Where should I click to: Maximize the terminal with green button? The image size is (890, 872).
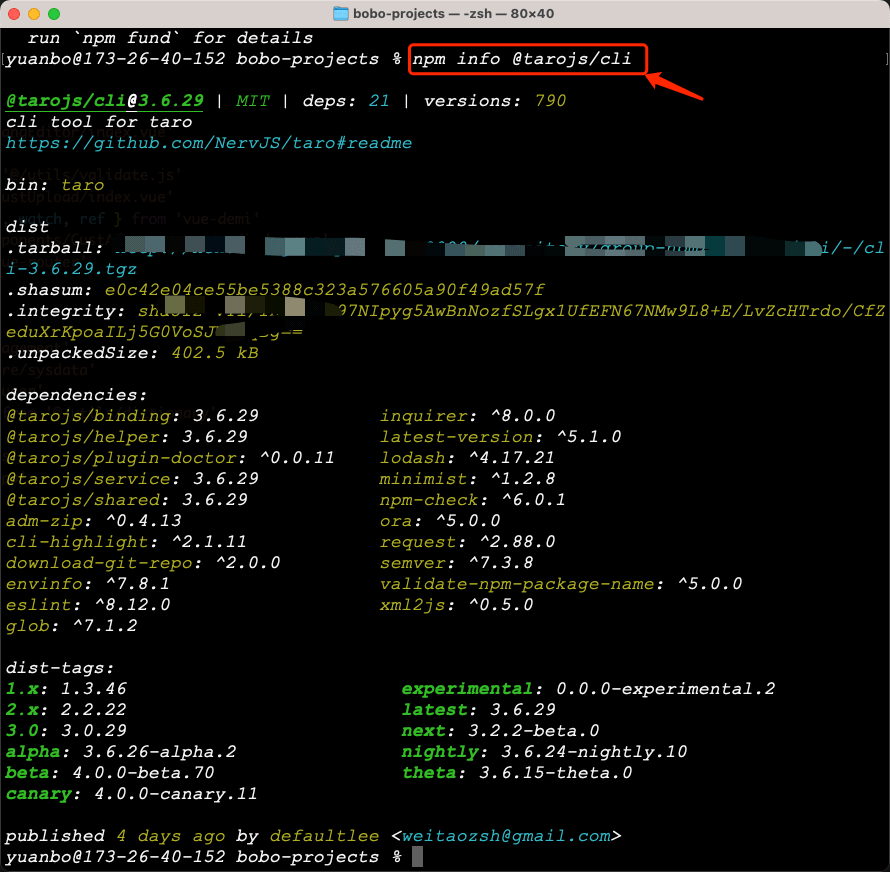54,14
